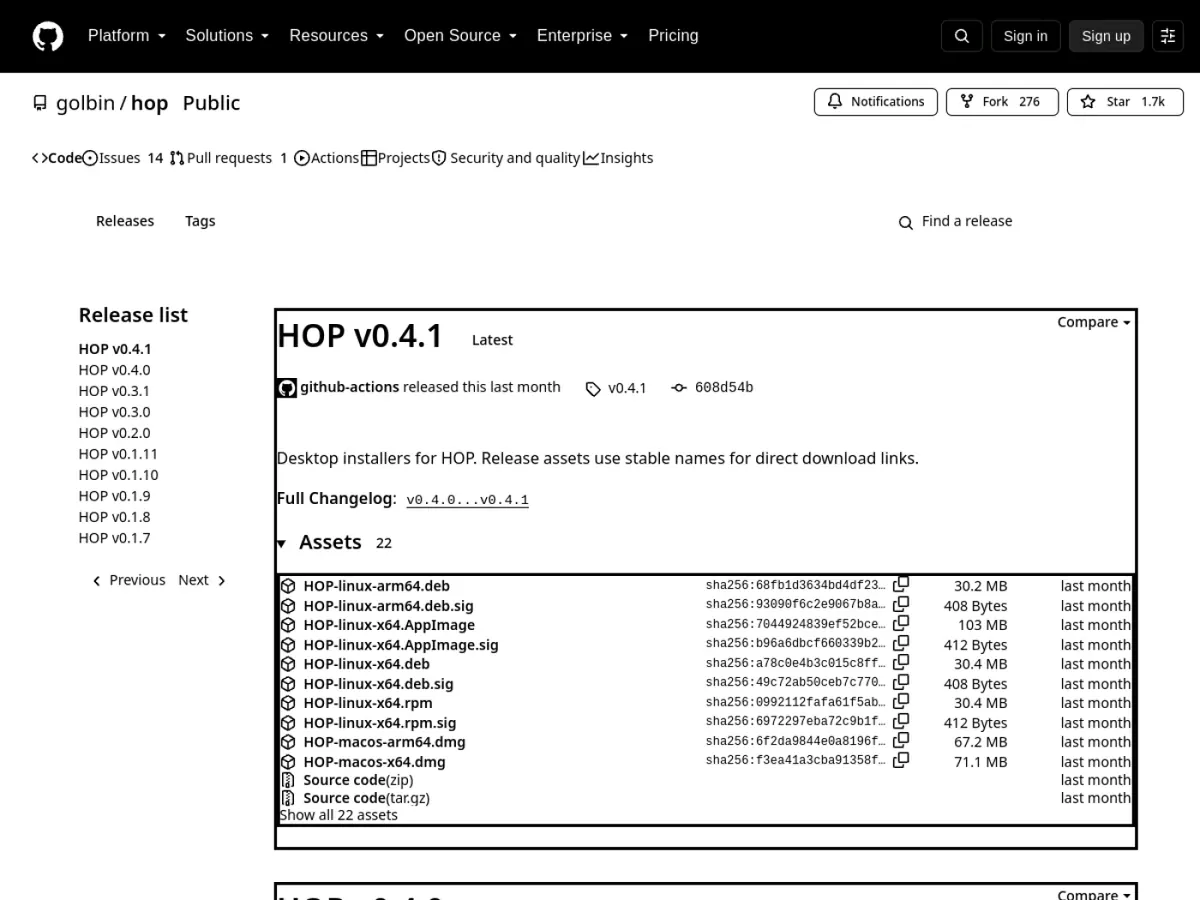Select HOP v0.4.0 in release list
The width and height of the screenshot is (1200, 900).
pyautogui.click(x=114, y=370)
